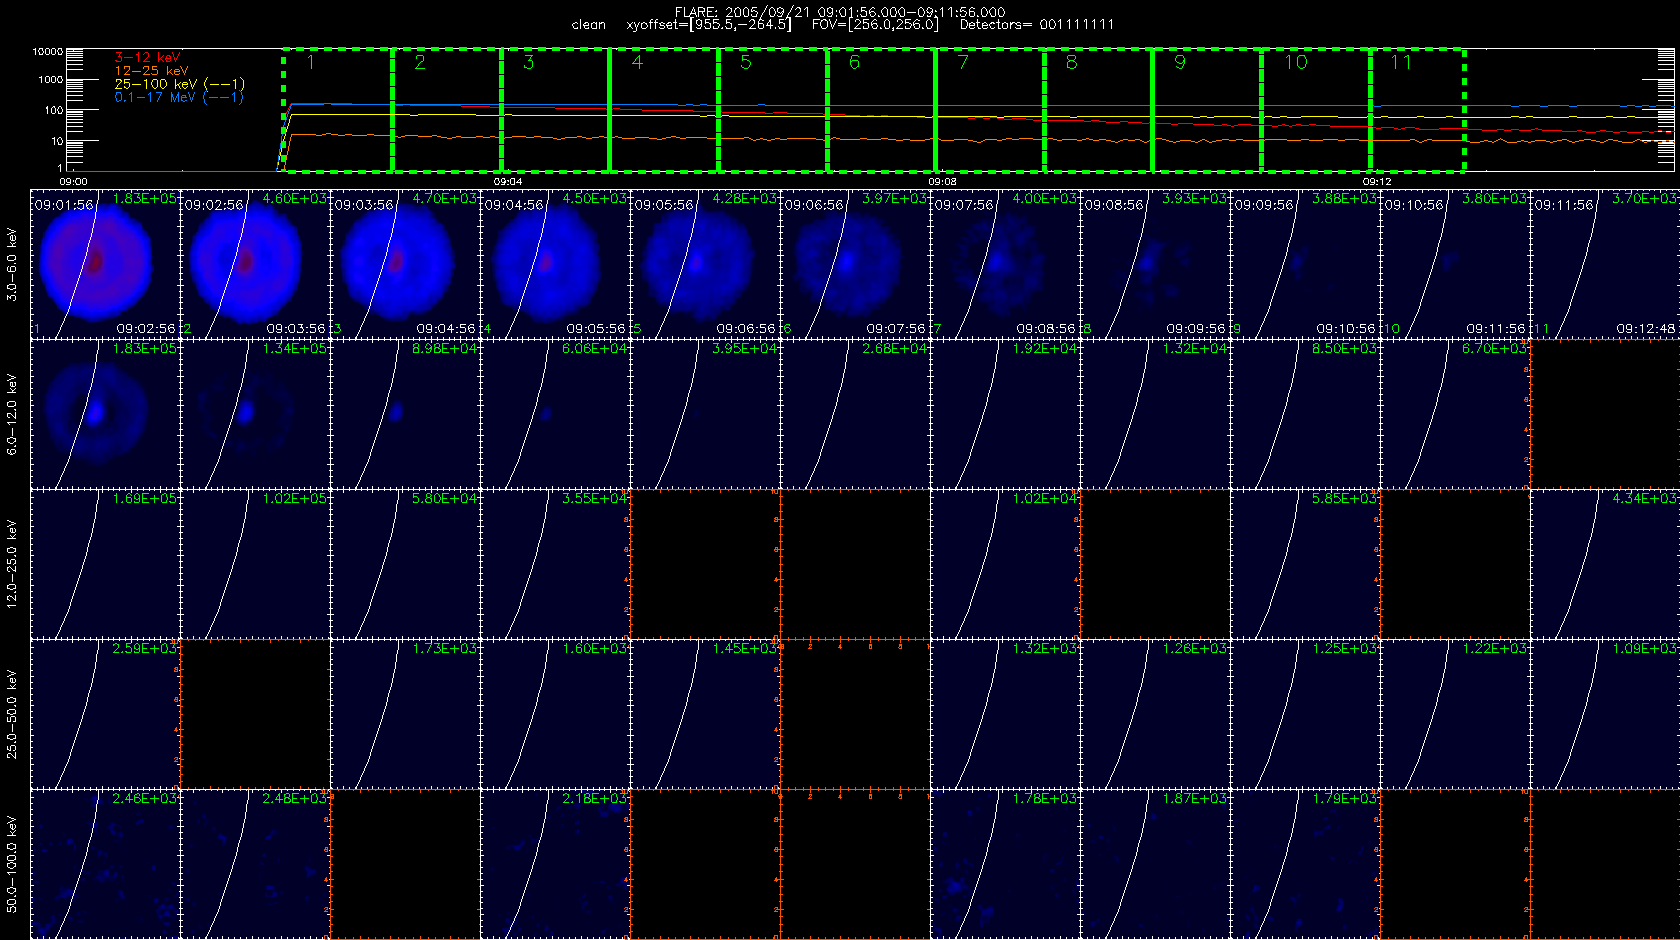The width and height of the screenshot is (1680, 940).
Task: Select time interval 3 on the lightcurve
Action: click(555, 110)
